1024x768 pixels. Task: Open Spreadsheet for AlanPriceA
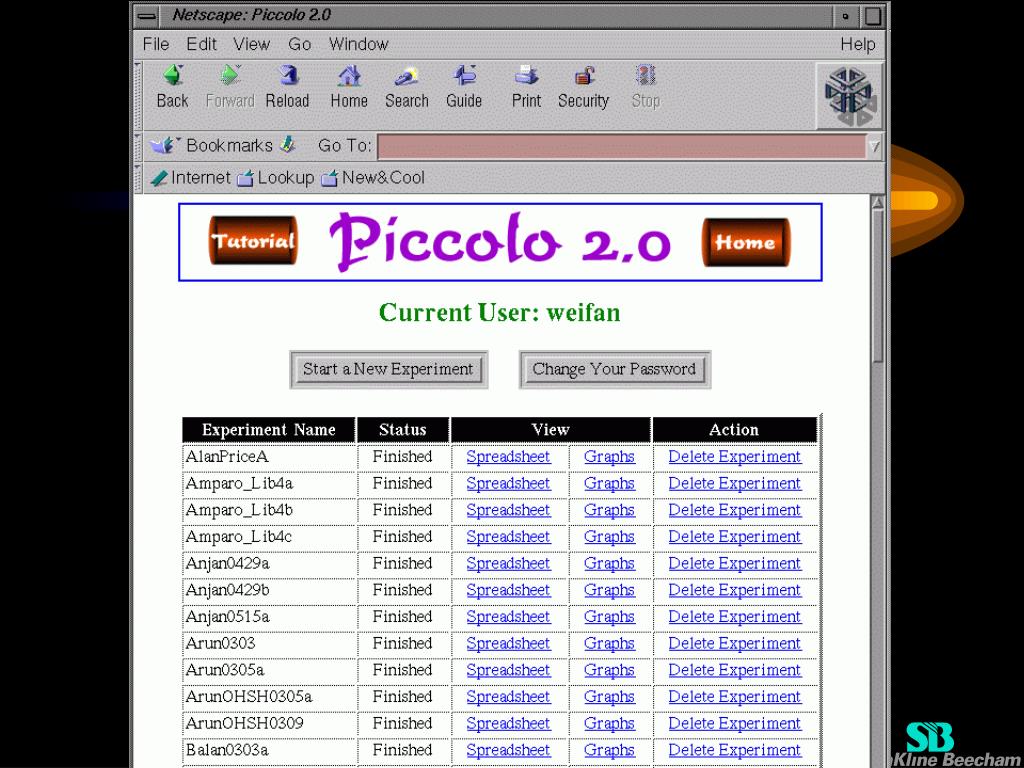[508, 456]
